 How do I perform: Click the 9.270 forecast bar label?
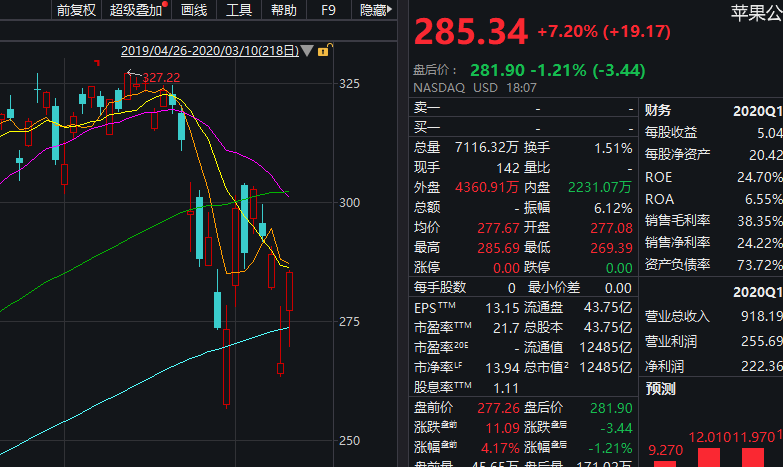pyautogui.click(x=665, y=450)
